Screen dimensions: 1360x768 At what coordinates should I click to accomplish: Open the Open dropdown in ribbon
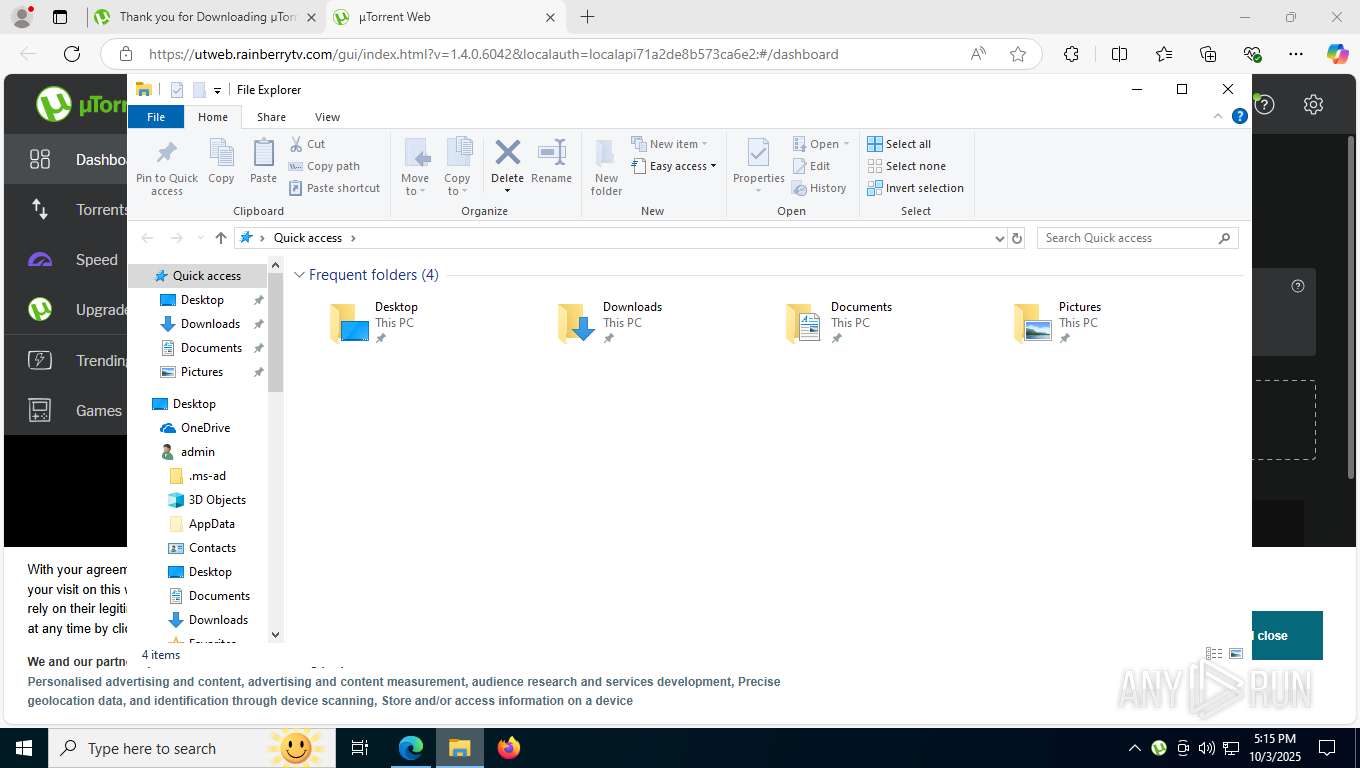point(821,144)
